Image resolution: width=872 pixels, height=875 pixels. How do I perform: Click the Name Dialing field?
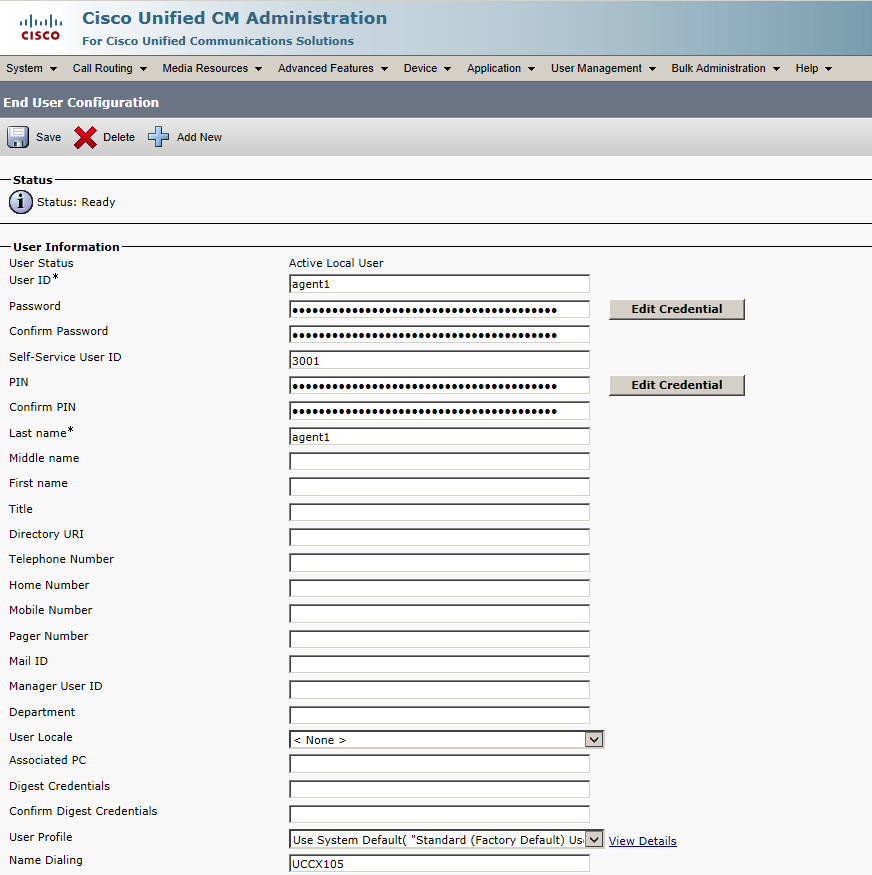click(439, 863)
